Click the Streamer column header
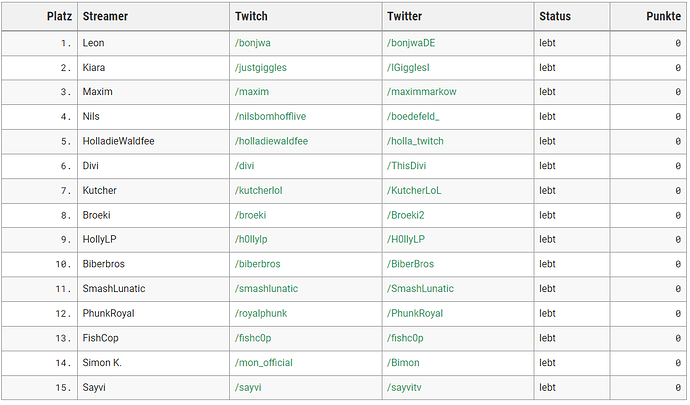Screen dimensions: 690x405 coord(105,17)
